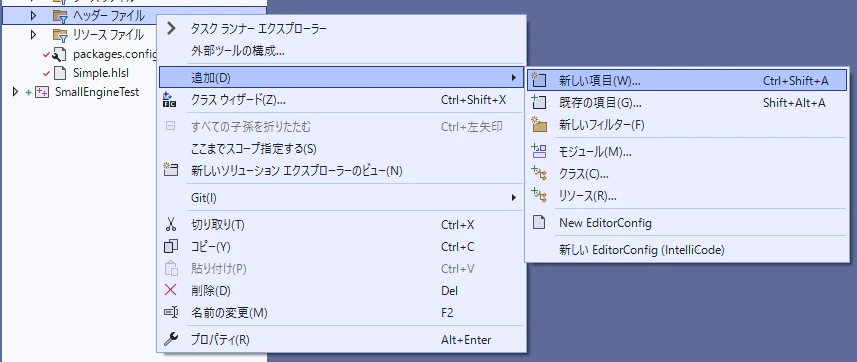This screenshot has width=857, height=362.
Task: Choose New EditorConfig menu entry
Action: [x=687, y=223]
